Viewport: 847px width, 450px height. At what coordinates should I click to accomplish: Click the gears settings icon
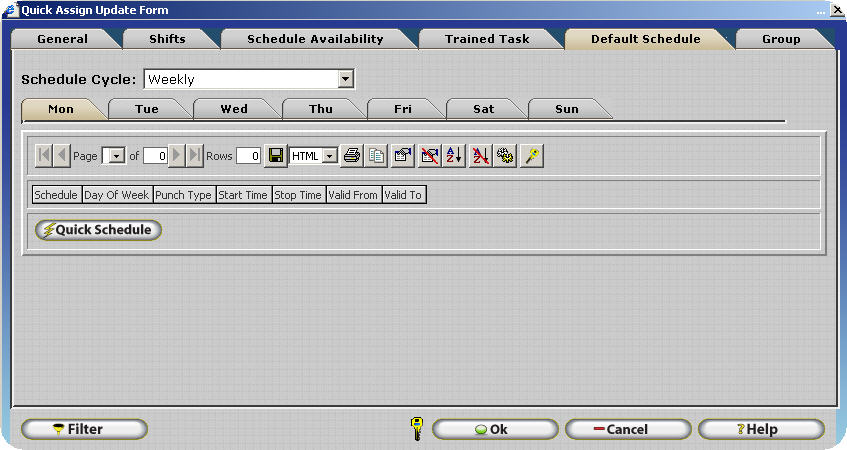[x=506, y=156]
